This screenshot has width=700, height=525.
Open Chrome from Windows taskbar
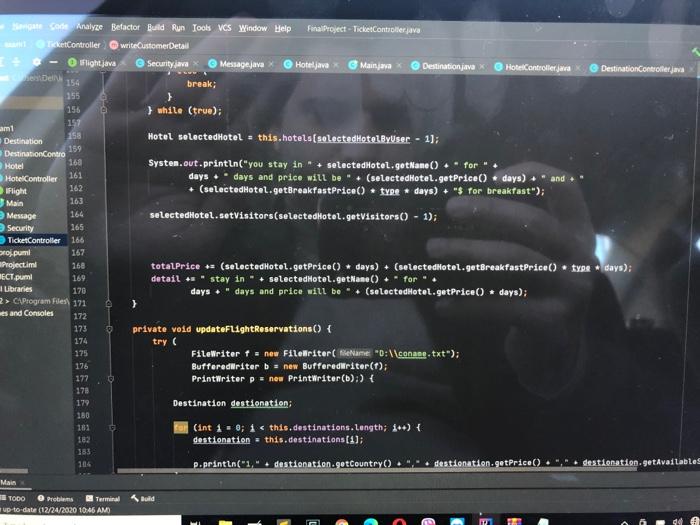342,522
